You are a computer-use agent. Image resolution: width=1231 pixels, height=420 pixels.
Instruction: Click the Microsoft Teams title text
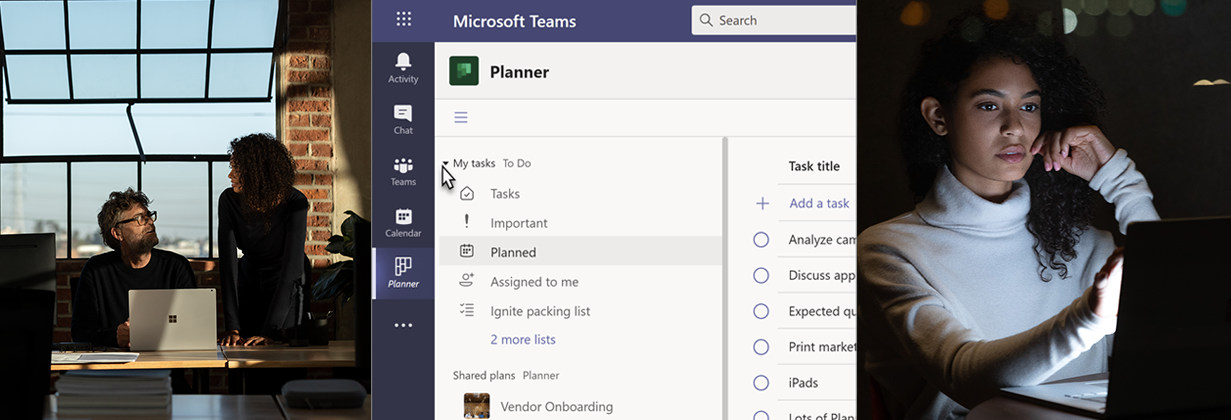point(514,21)
